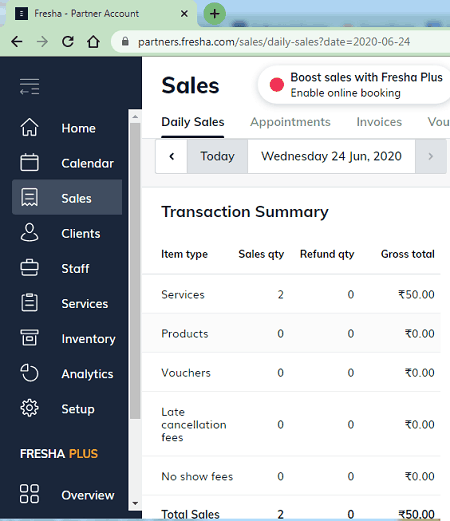This screenshot has height=521, width=450.
Task: Switch to the Appointments tab
Action: 290,122
